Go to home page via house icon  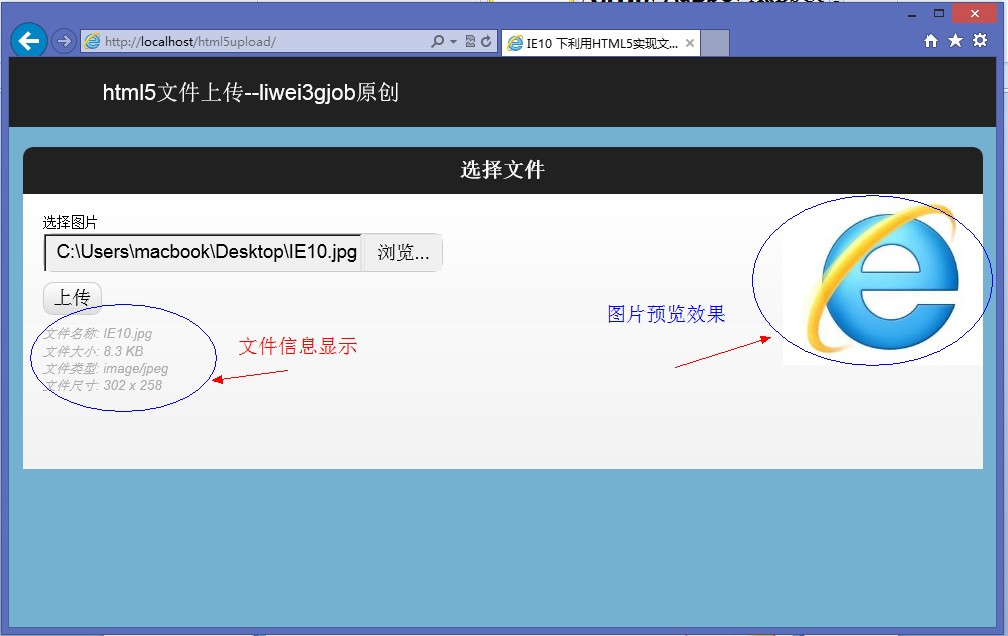pyautogui.click(x=931, y=41)
